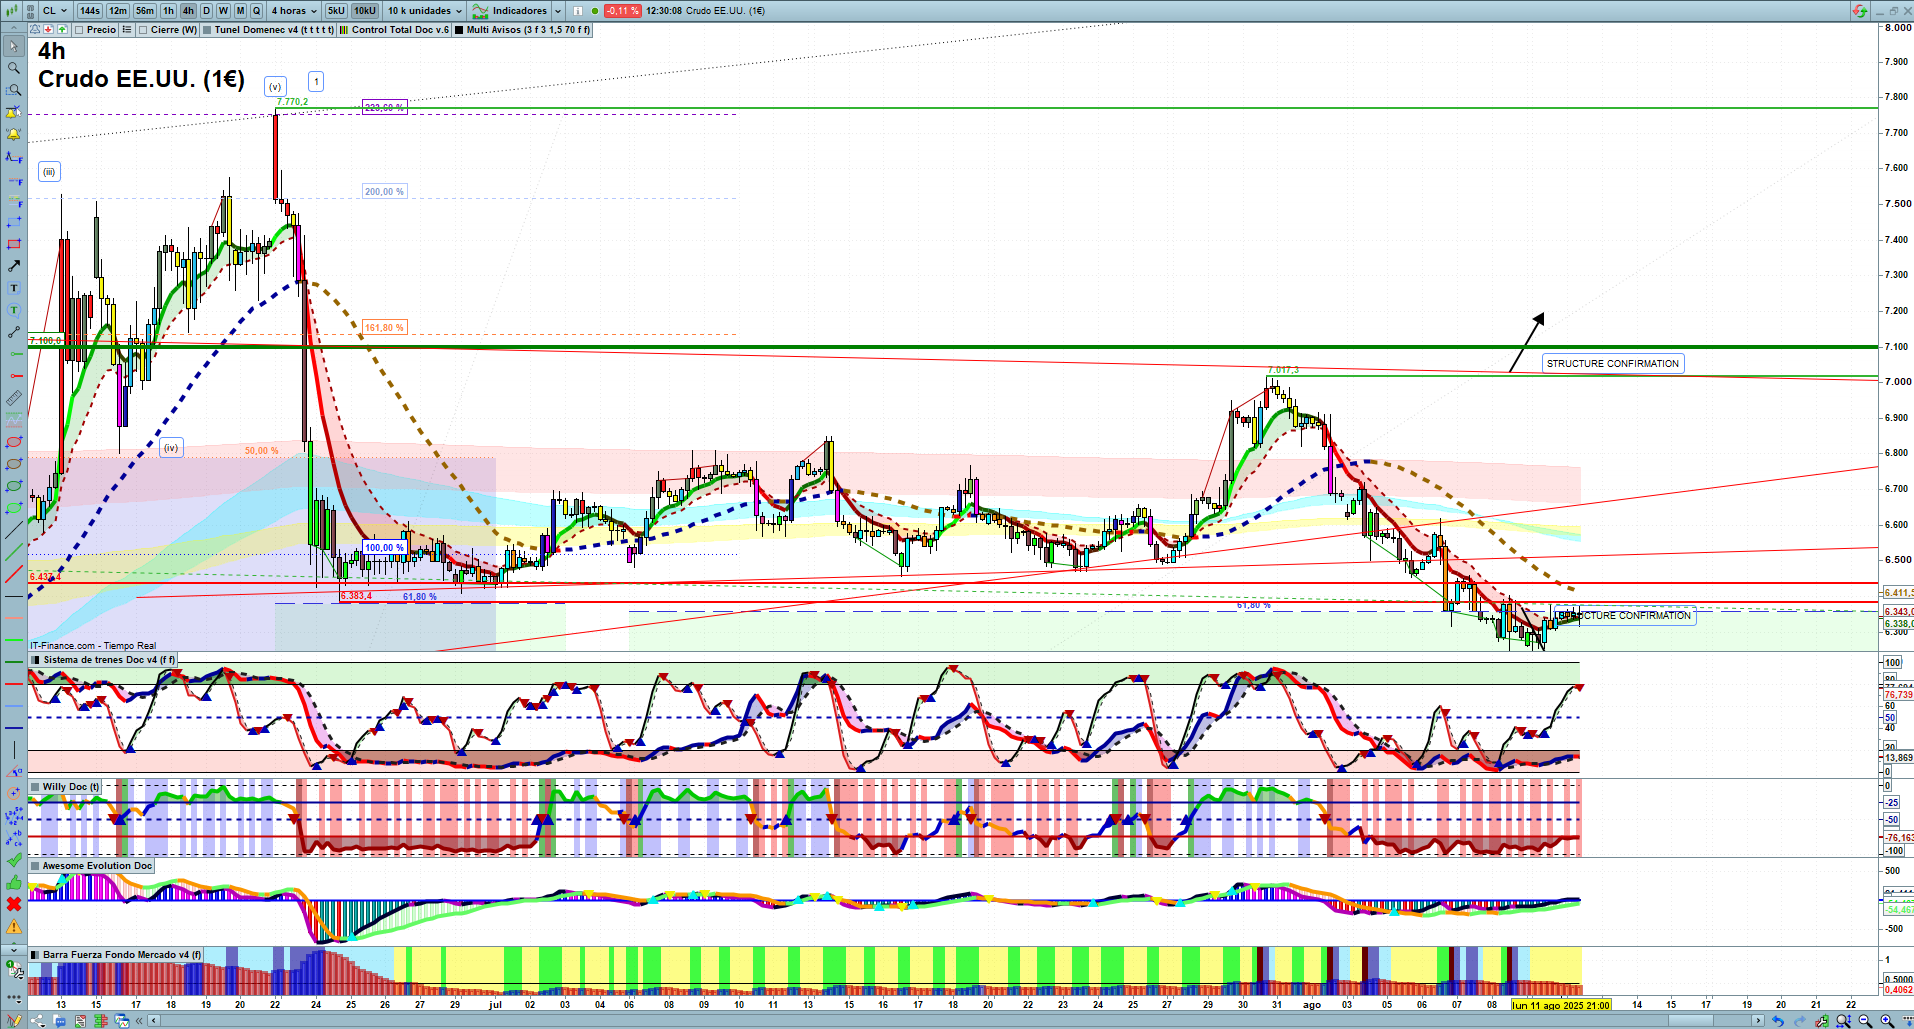
Task: Choose the arrow drawing tool
Action: 14,266
